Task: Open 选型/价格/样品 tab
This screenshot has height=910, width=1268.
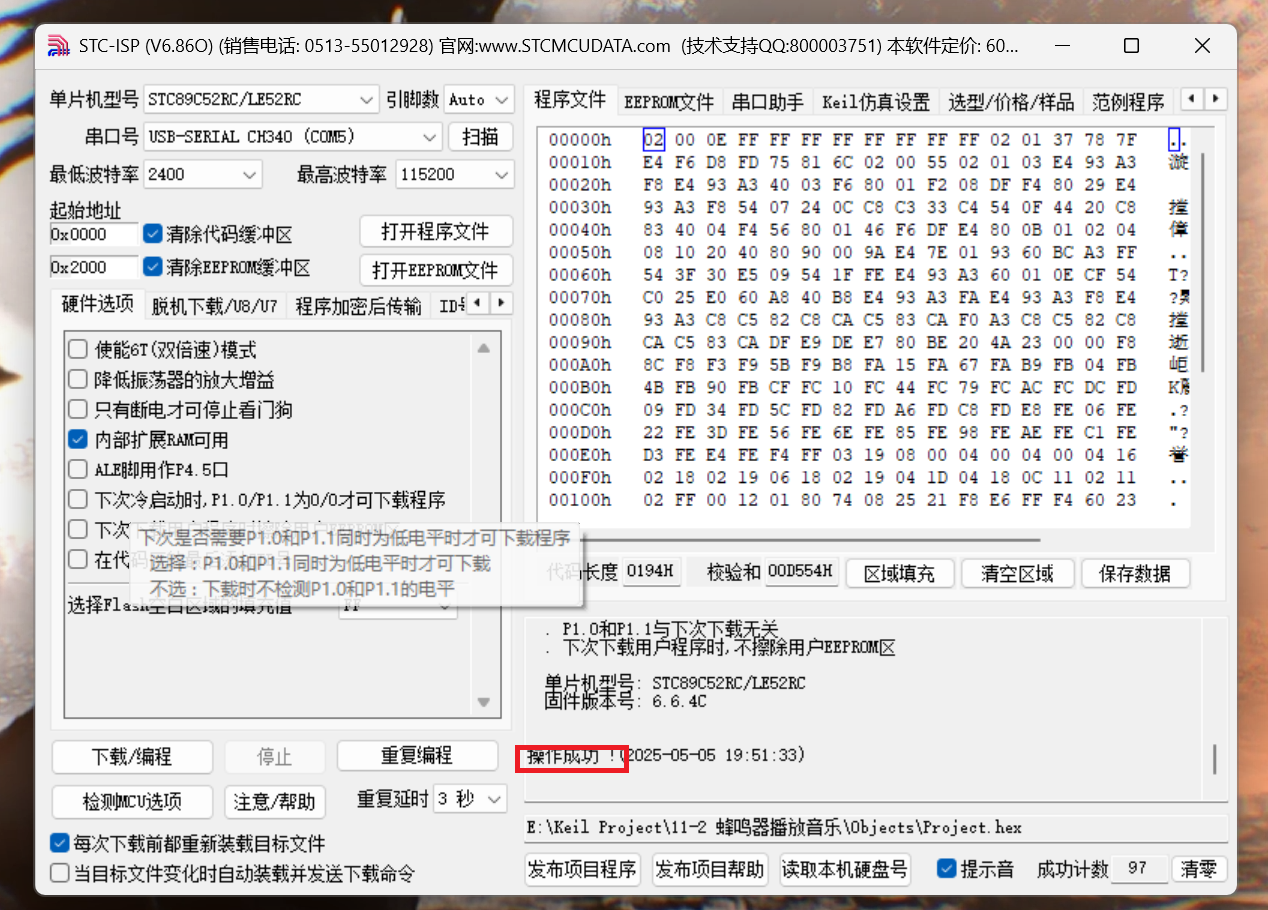Action: (1012, 102)
